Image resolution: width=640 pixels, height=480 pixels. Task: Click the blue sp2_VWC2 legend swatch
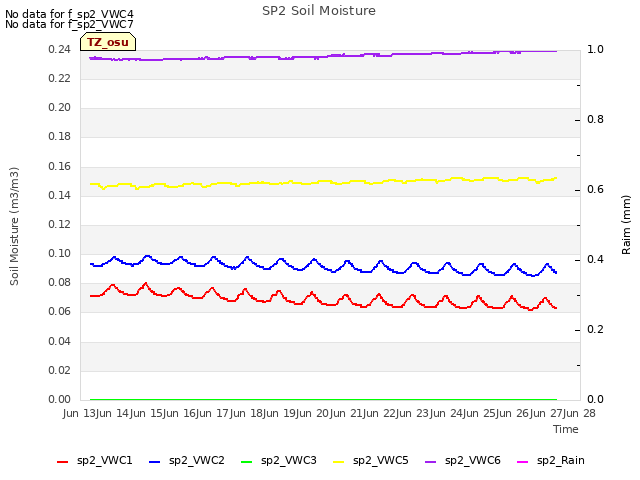[154, 462]
